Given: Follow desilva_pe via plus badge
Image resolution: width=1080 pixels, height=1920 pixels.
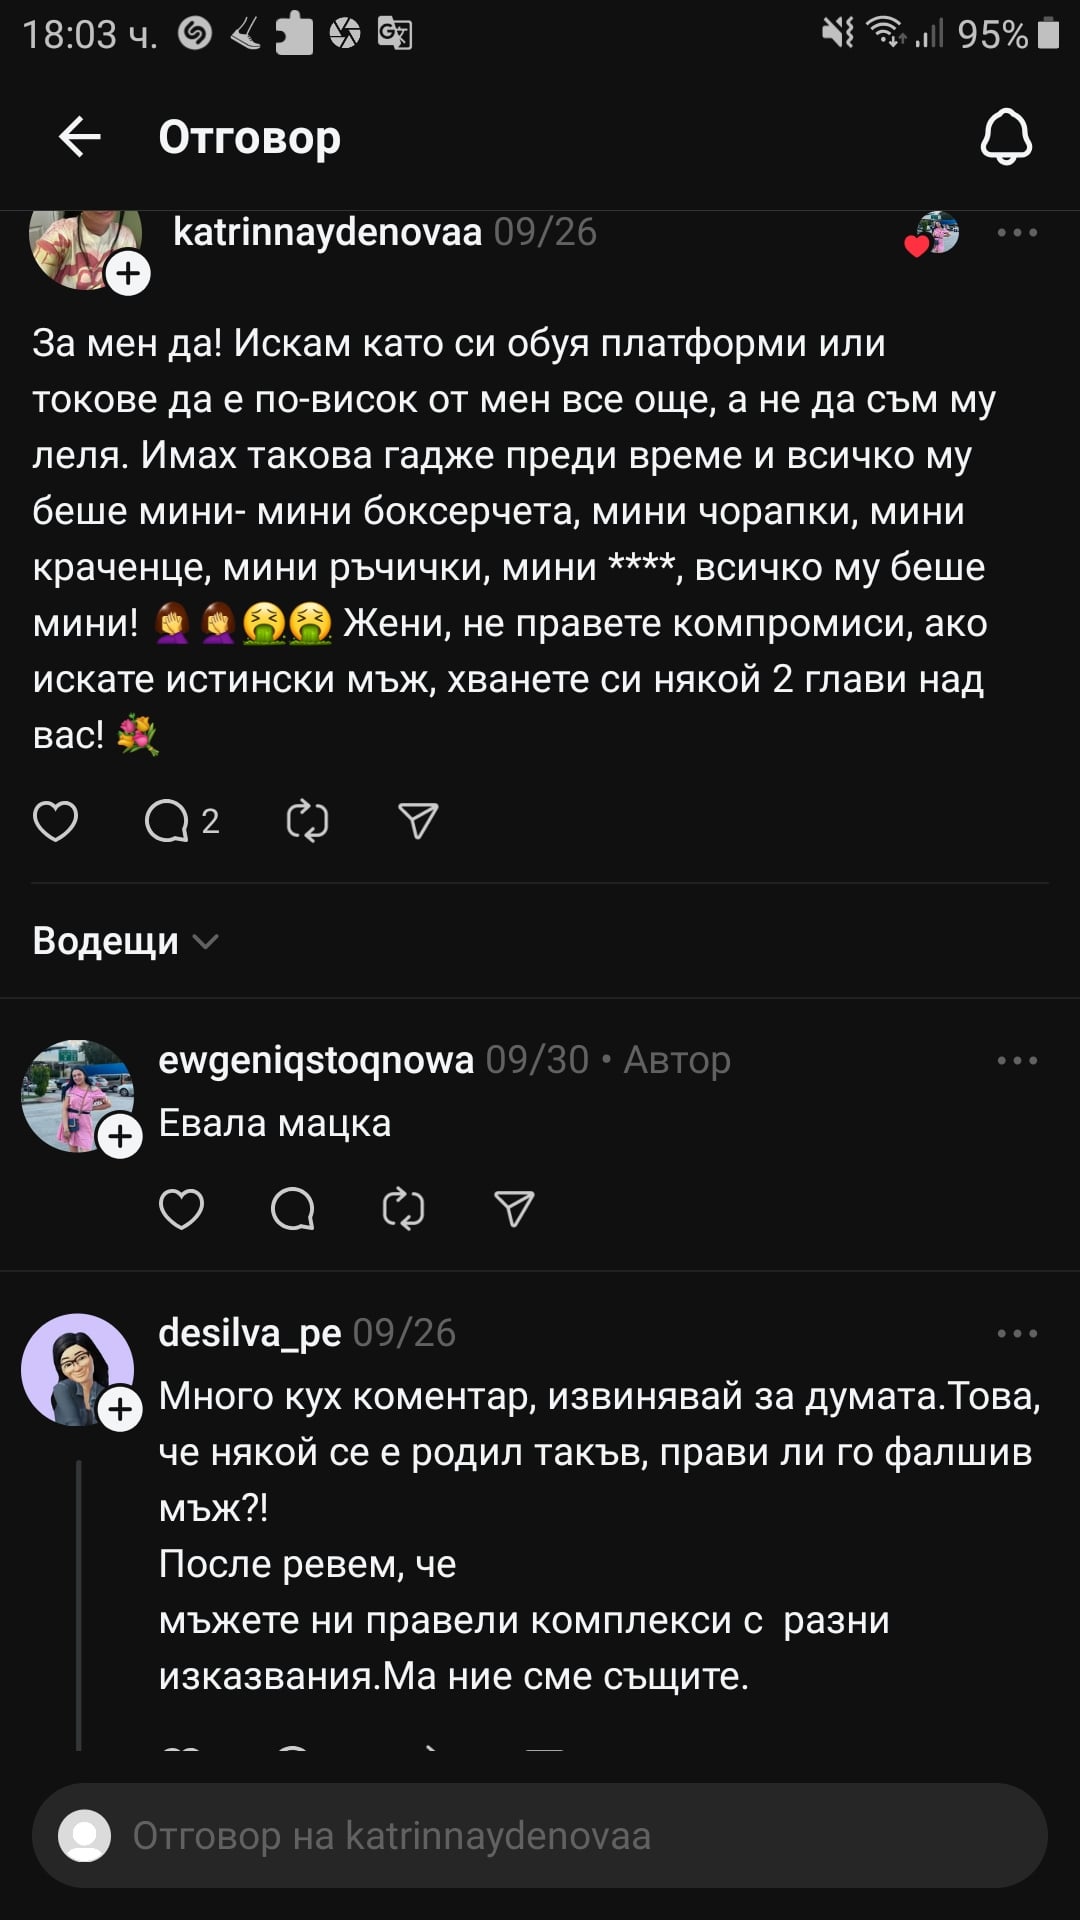Looking at the screenshot, I should coord(120,1409).
